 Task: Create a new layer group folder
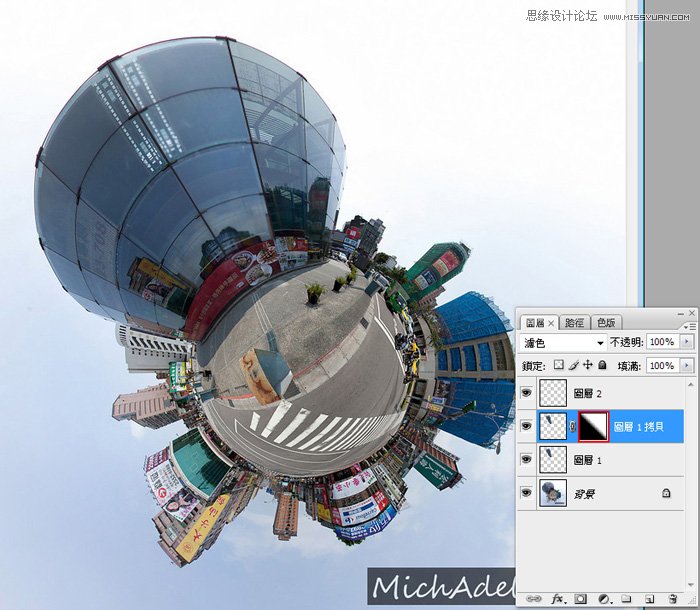626,598
